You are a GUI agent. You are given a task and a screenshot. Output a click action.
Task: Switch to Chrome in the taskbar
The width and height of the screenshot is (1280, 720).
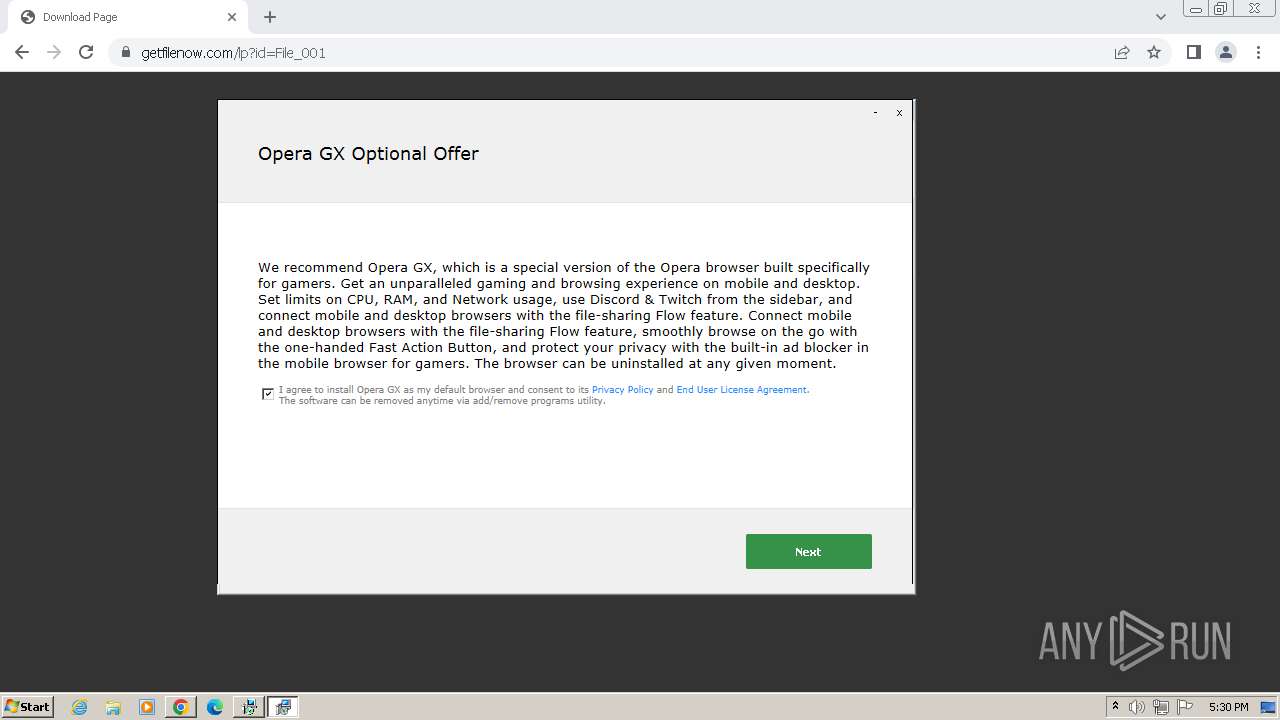coord(181,707)
